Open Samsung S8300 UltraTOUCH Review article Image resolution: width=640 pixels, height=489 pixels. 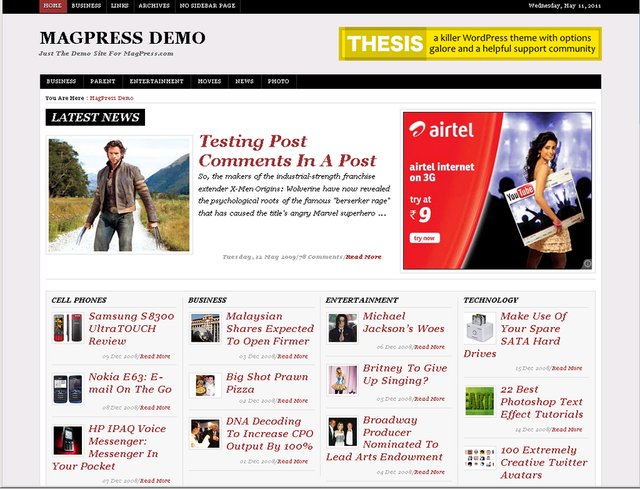click(x=131, y=329)
